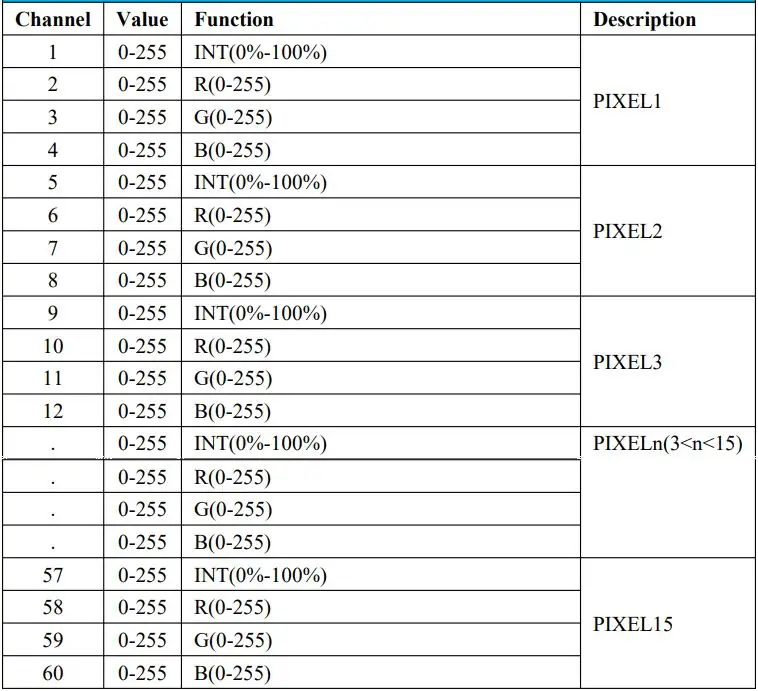This screenshot has width=758, height=691.
Task: Click the 0-255 value for channel 9
Action: (x=142, y=313)
